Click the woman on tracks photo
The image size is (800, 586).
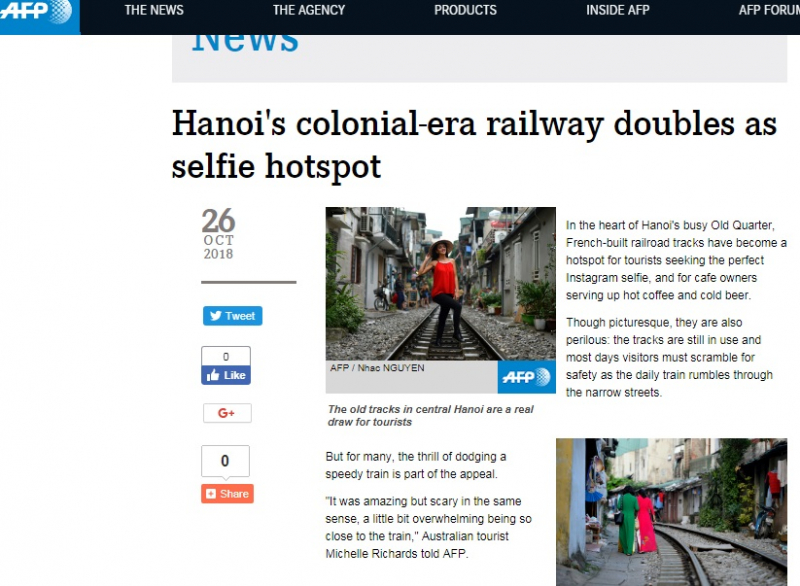[x=440, y=284]
